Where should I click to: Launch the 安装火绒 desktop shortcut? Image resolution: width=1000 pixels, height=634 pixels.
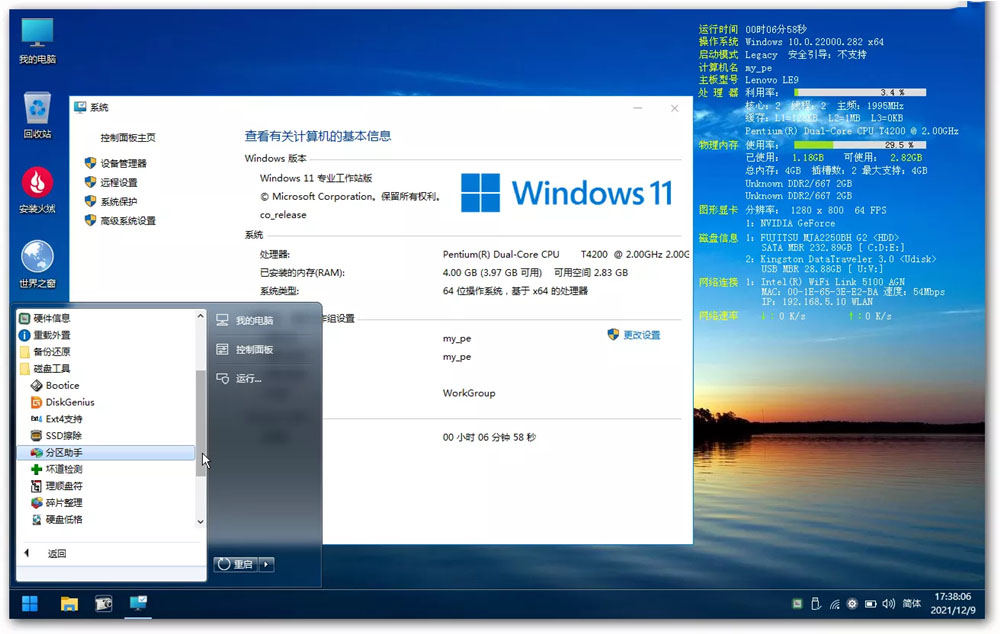[37, 190]
